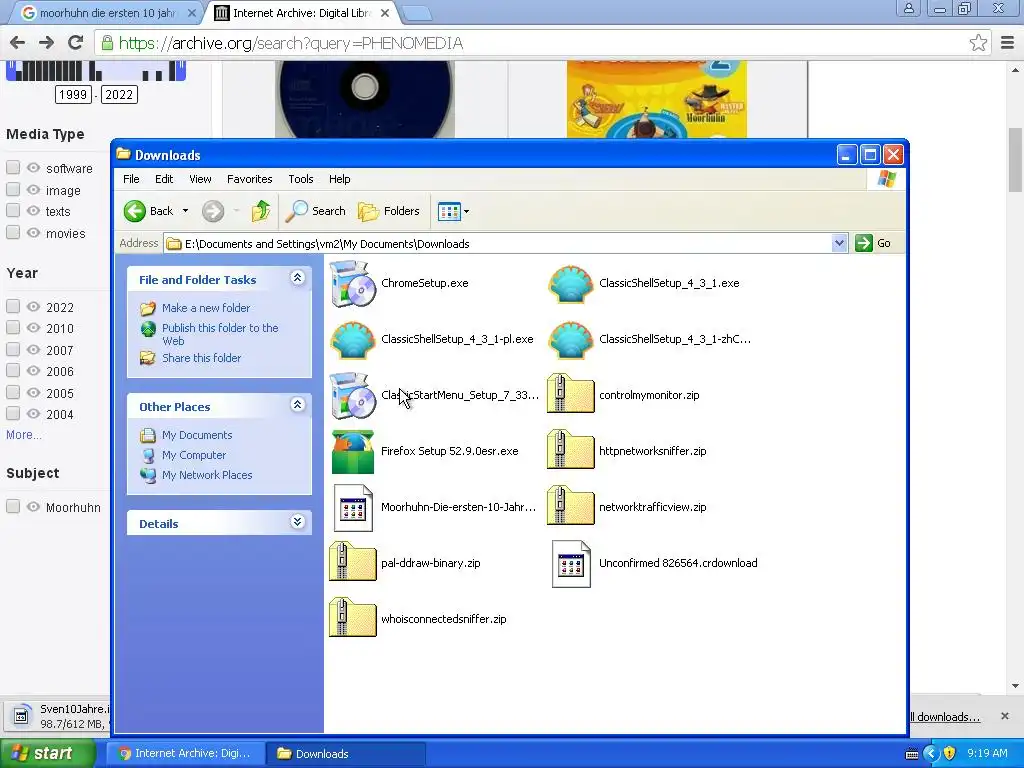
Task: Select the ChromeSetup.exe file icon
Action: point(353,283)
